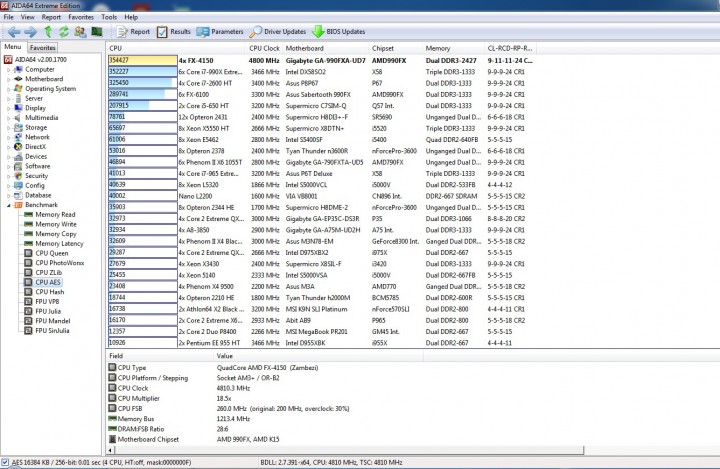
Task: Open Parameters from the toolbar
Action: pos(220,32)
